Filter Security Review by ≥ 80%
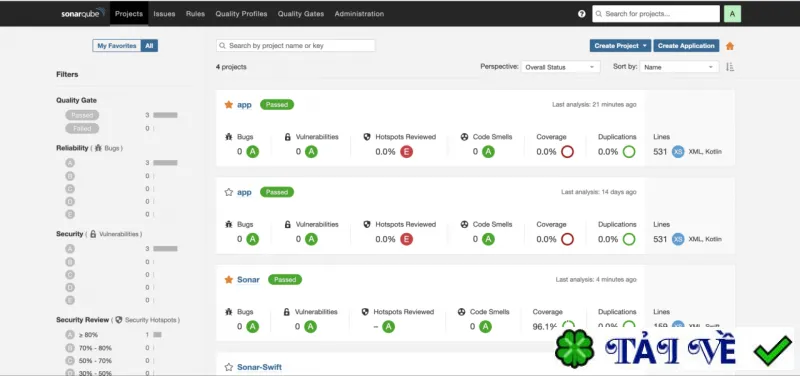The width and height of the screenshot is (800, 376). pos(82,335)
